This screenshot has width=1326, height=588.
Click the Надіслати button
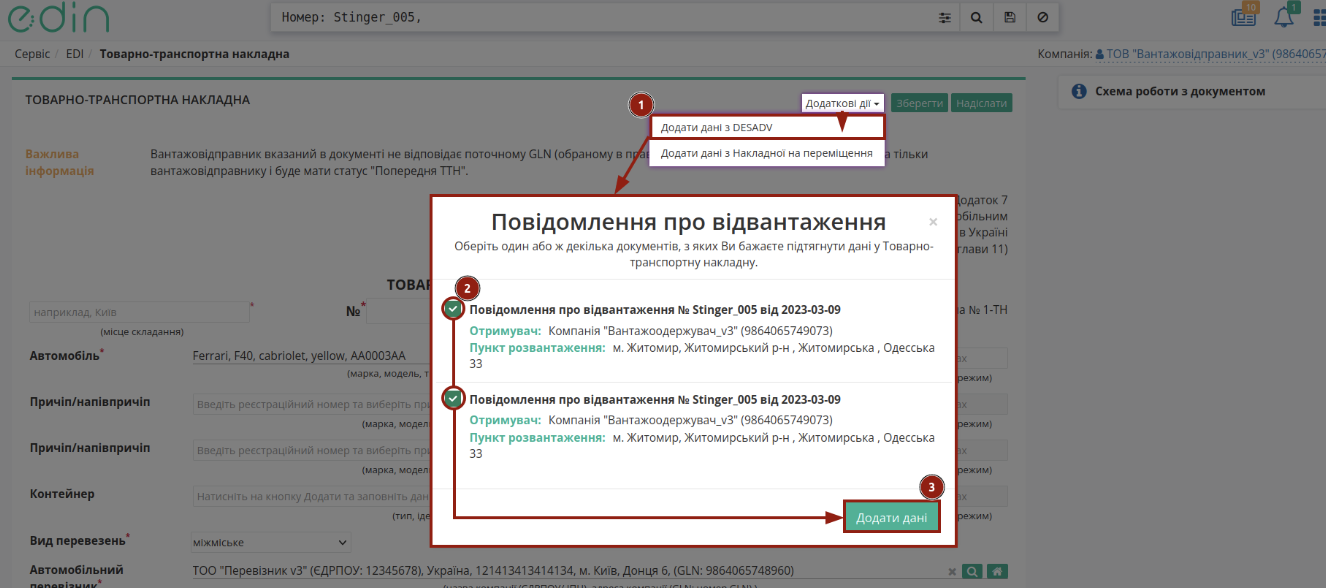(981, 103)
